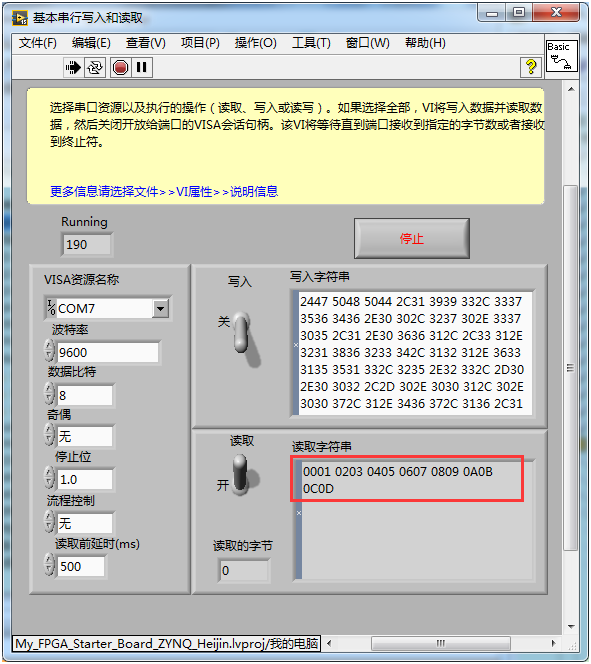Click the LabVIEW title bar application icon
The image size is (591, 664).
pos(19,18)
